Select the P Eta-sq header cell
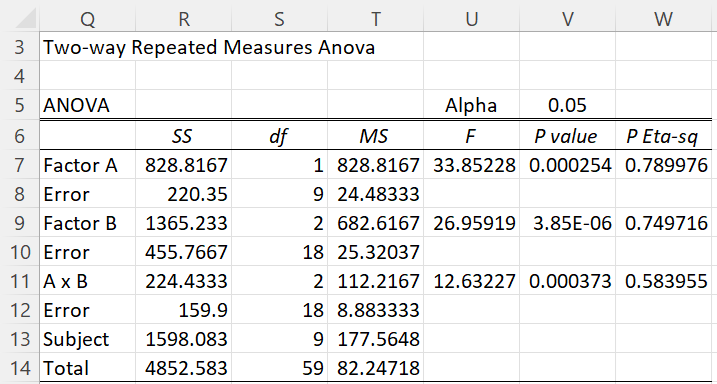 pos(663,136)
